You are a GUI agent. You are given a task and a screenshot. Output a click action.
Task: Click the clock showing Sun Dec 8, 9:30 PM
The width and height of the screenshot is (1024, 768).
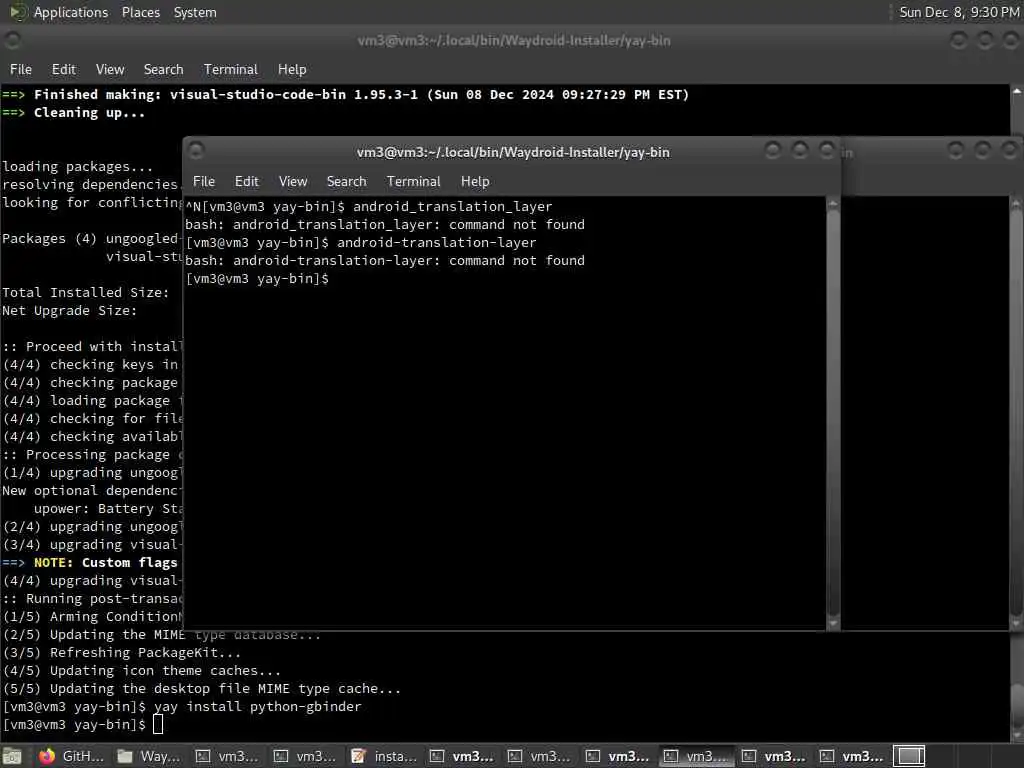(959, 12)
